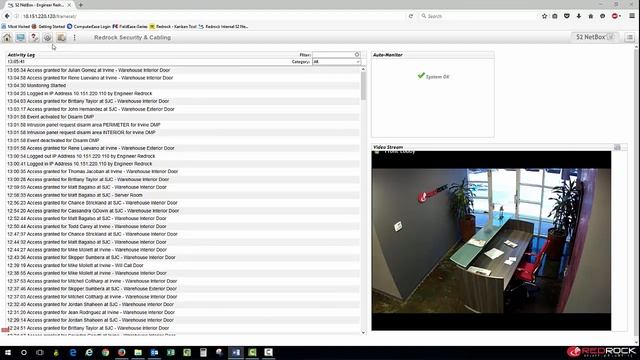Click the browser Search field
Screen dimensions: 640x360
(478, 16)
